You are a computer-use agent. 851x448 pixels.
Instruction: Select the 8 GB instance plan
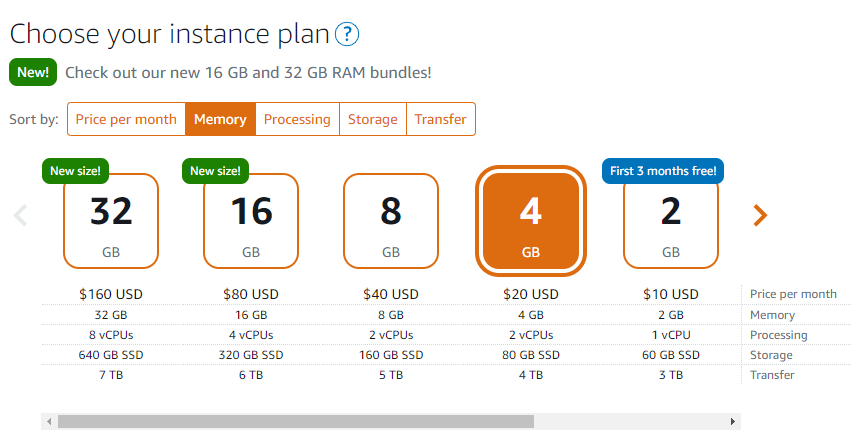click(391, 221)
